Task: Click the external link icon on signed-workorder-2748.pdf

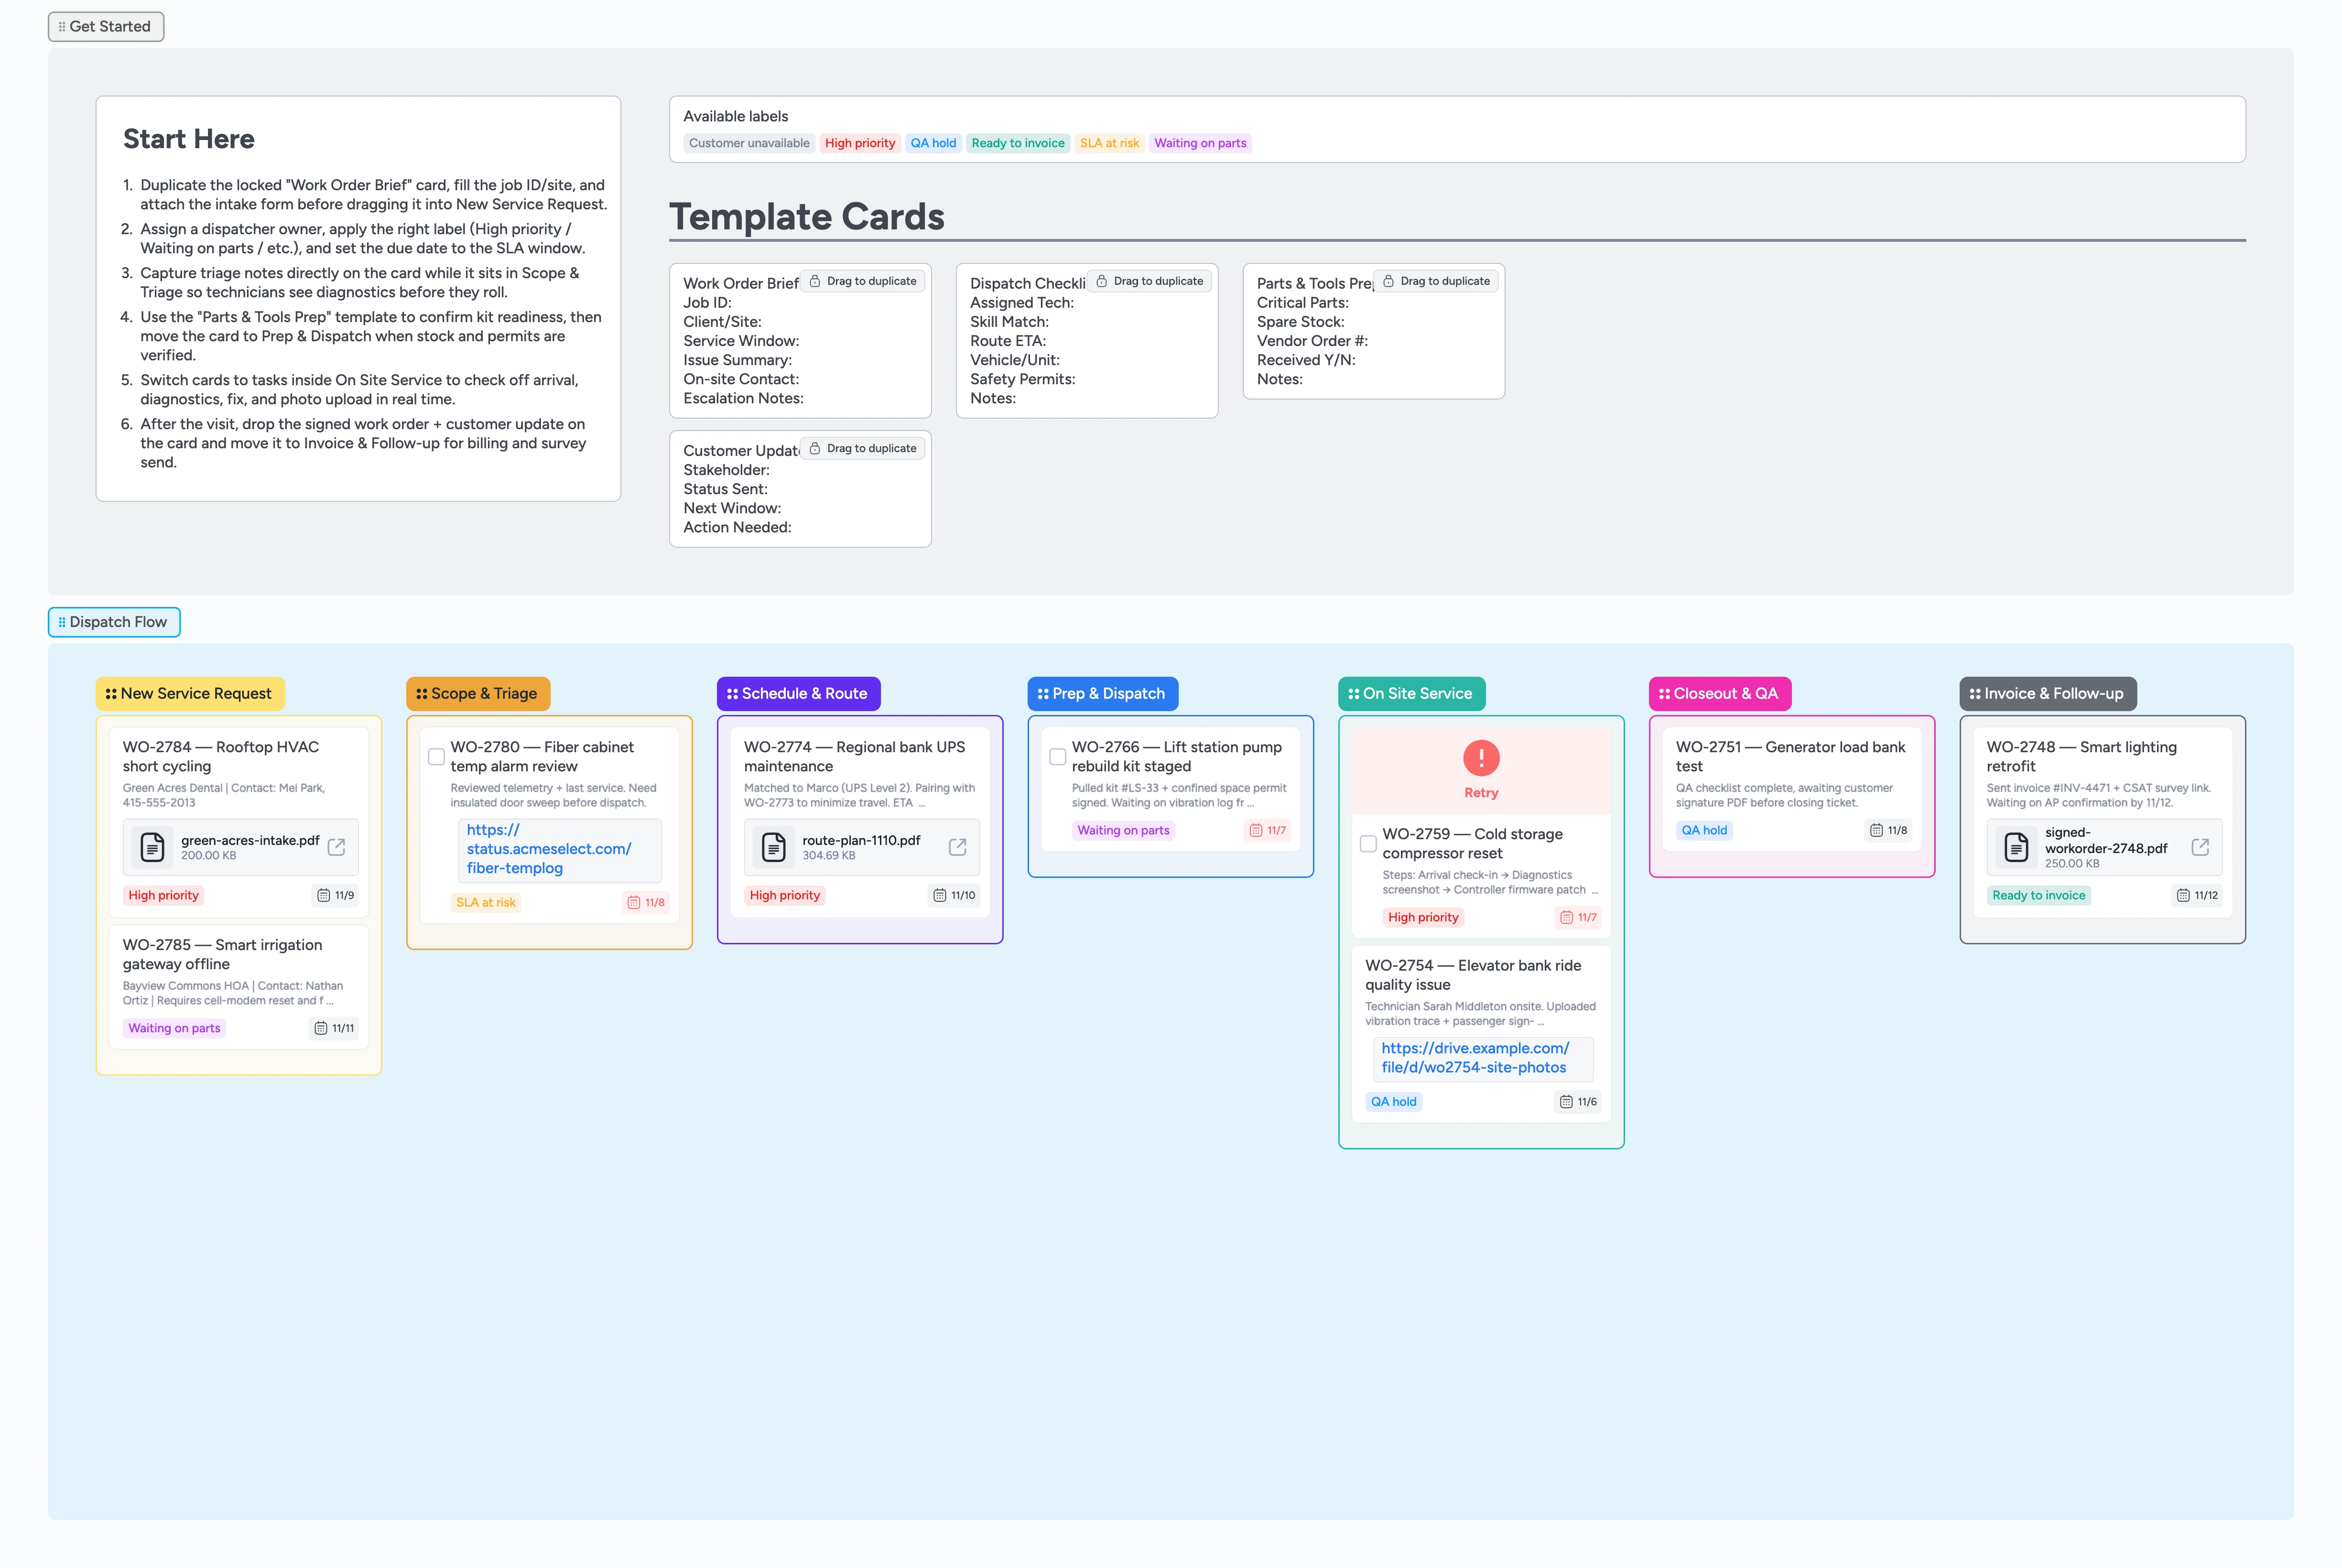Action: (x=2201, y=846)
